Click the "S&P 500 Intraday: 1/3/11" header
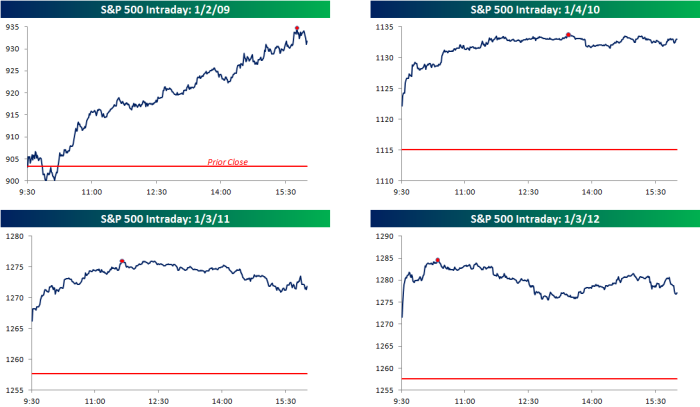 (168, 219)
